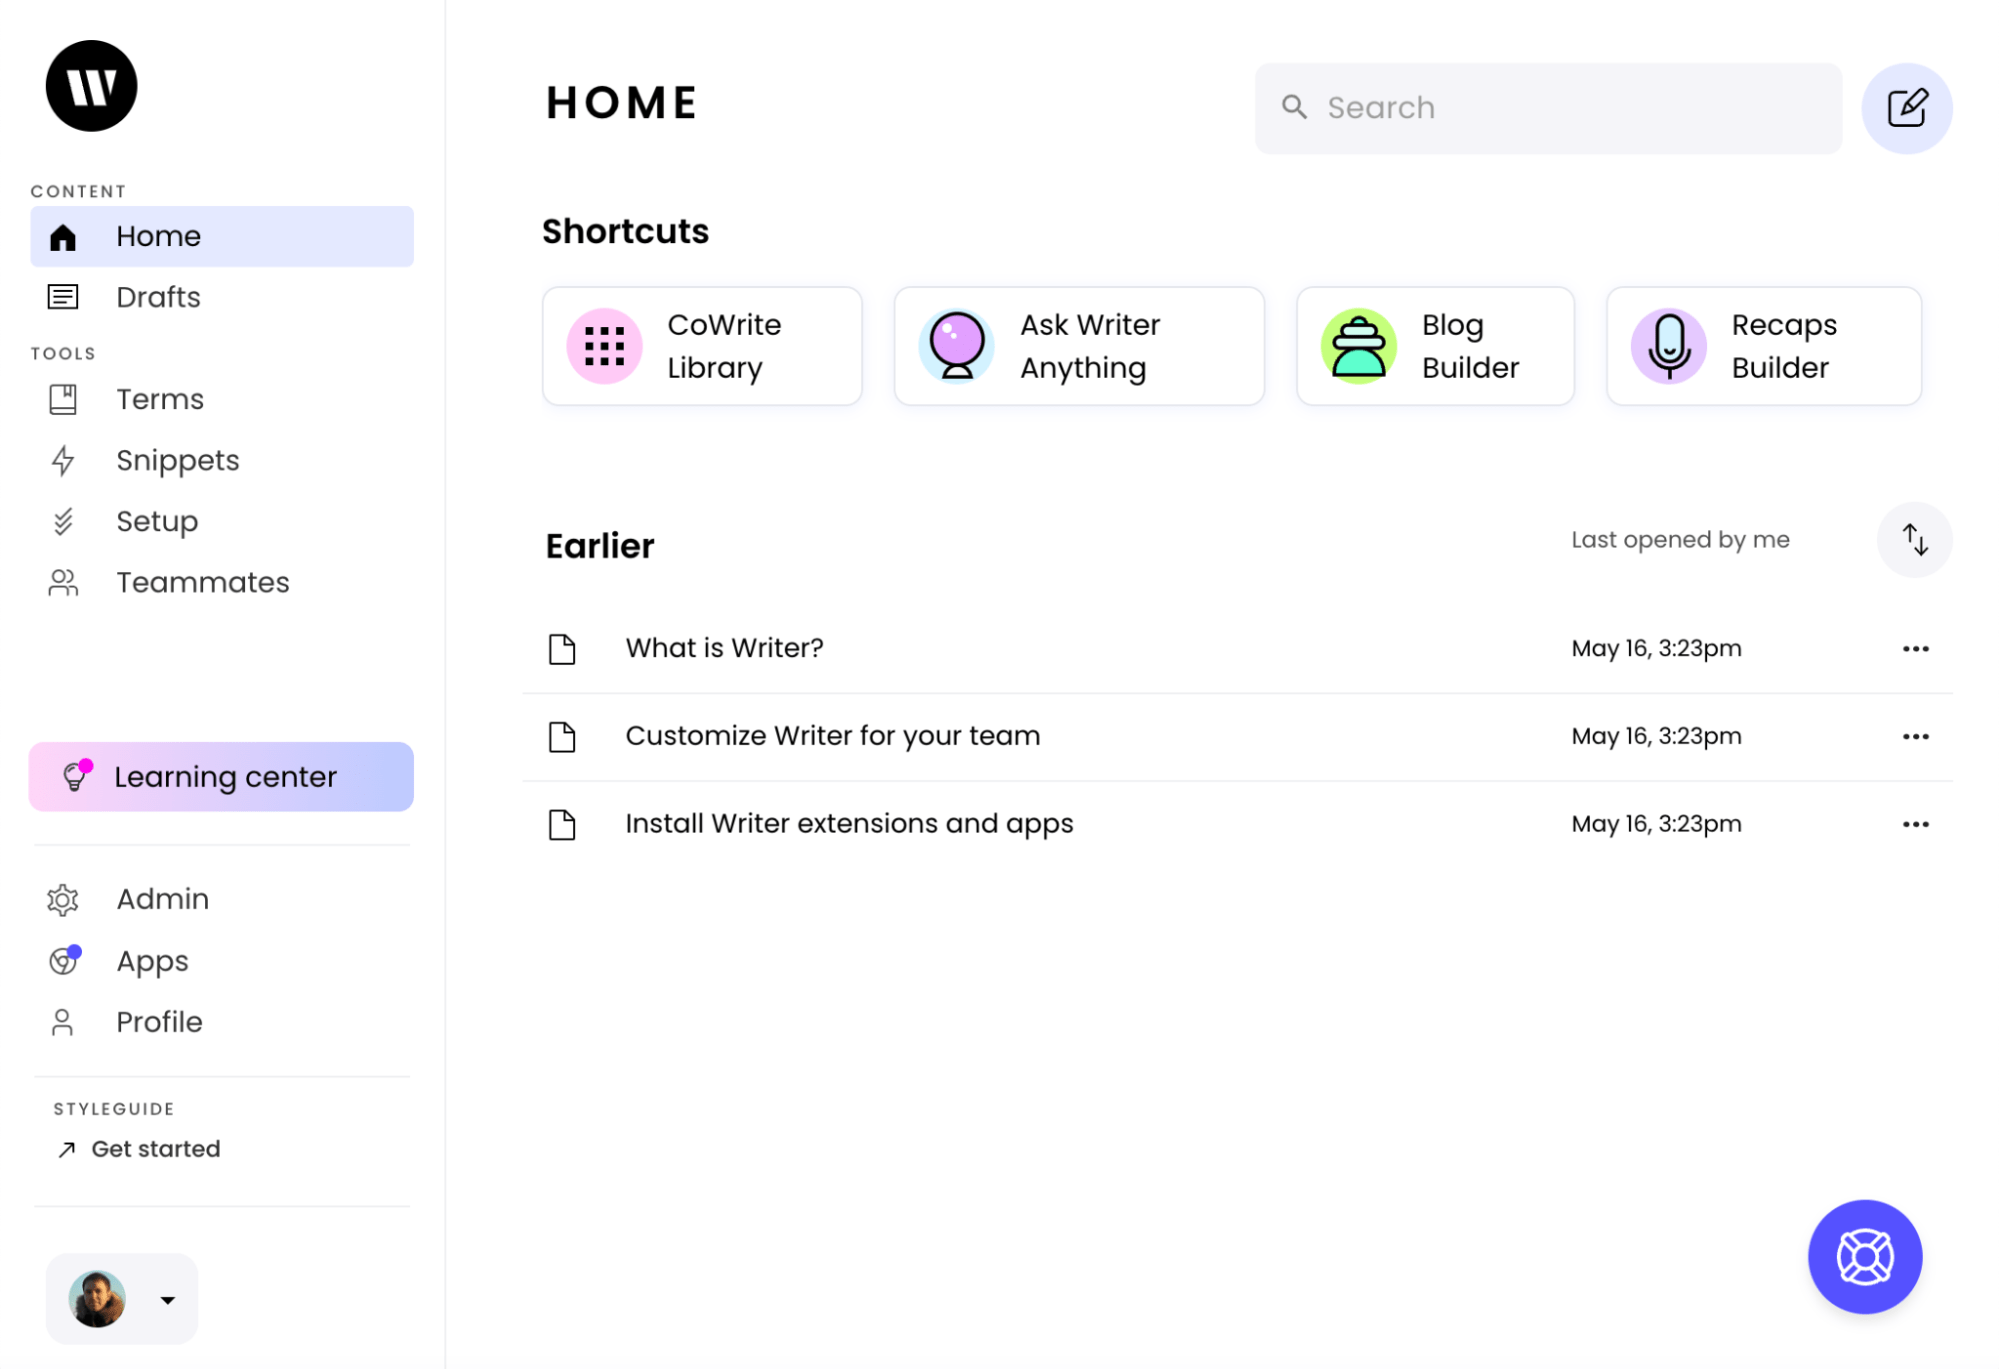Click 'Last opened by me' column header

click(1679, 539)
